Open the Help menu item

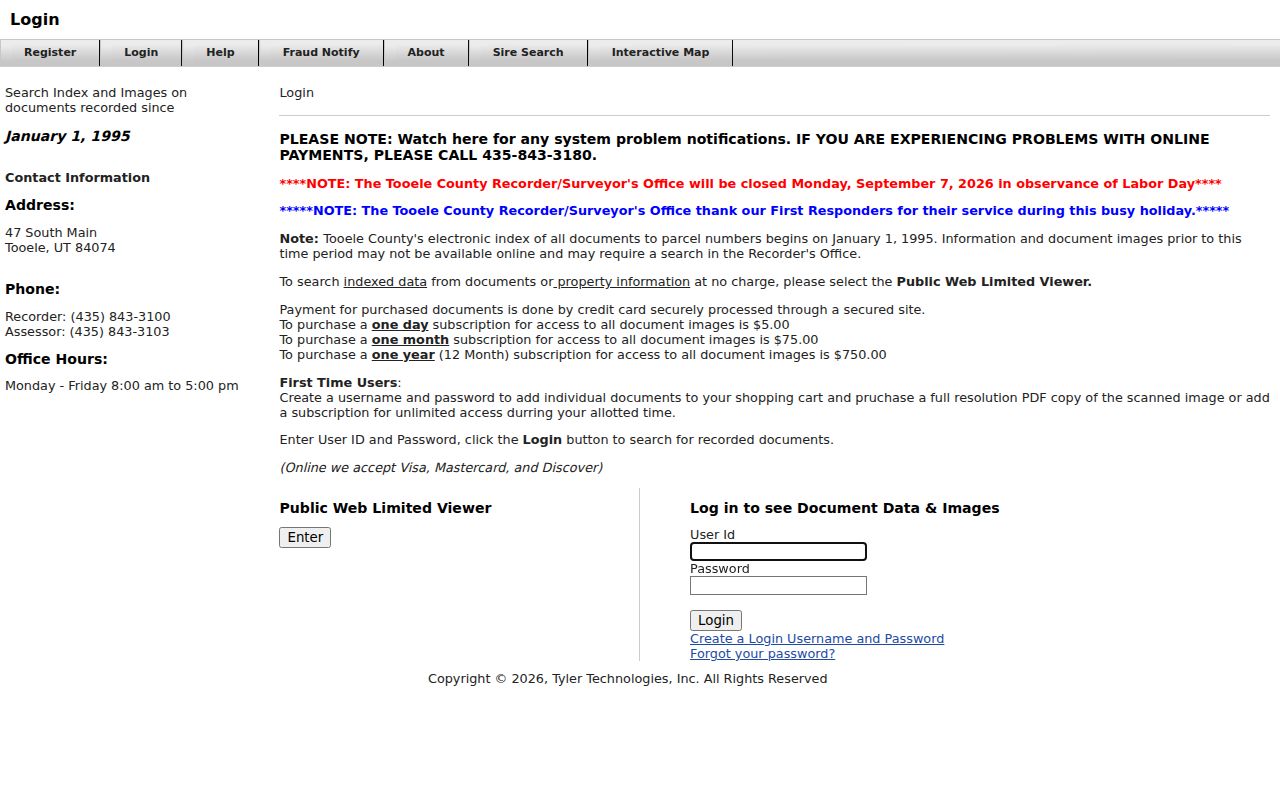pyautogui.click(x=220, y=53)
